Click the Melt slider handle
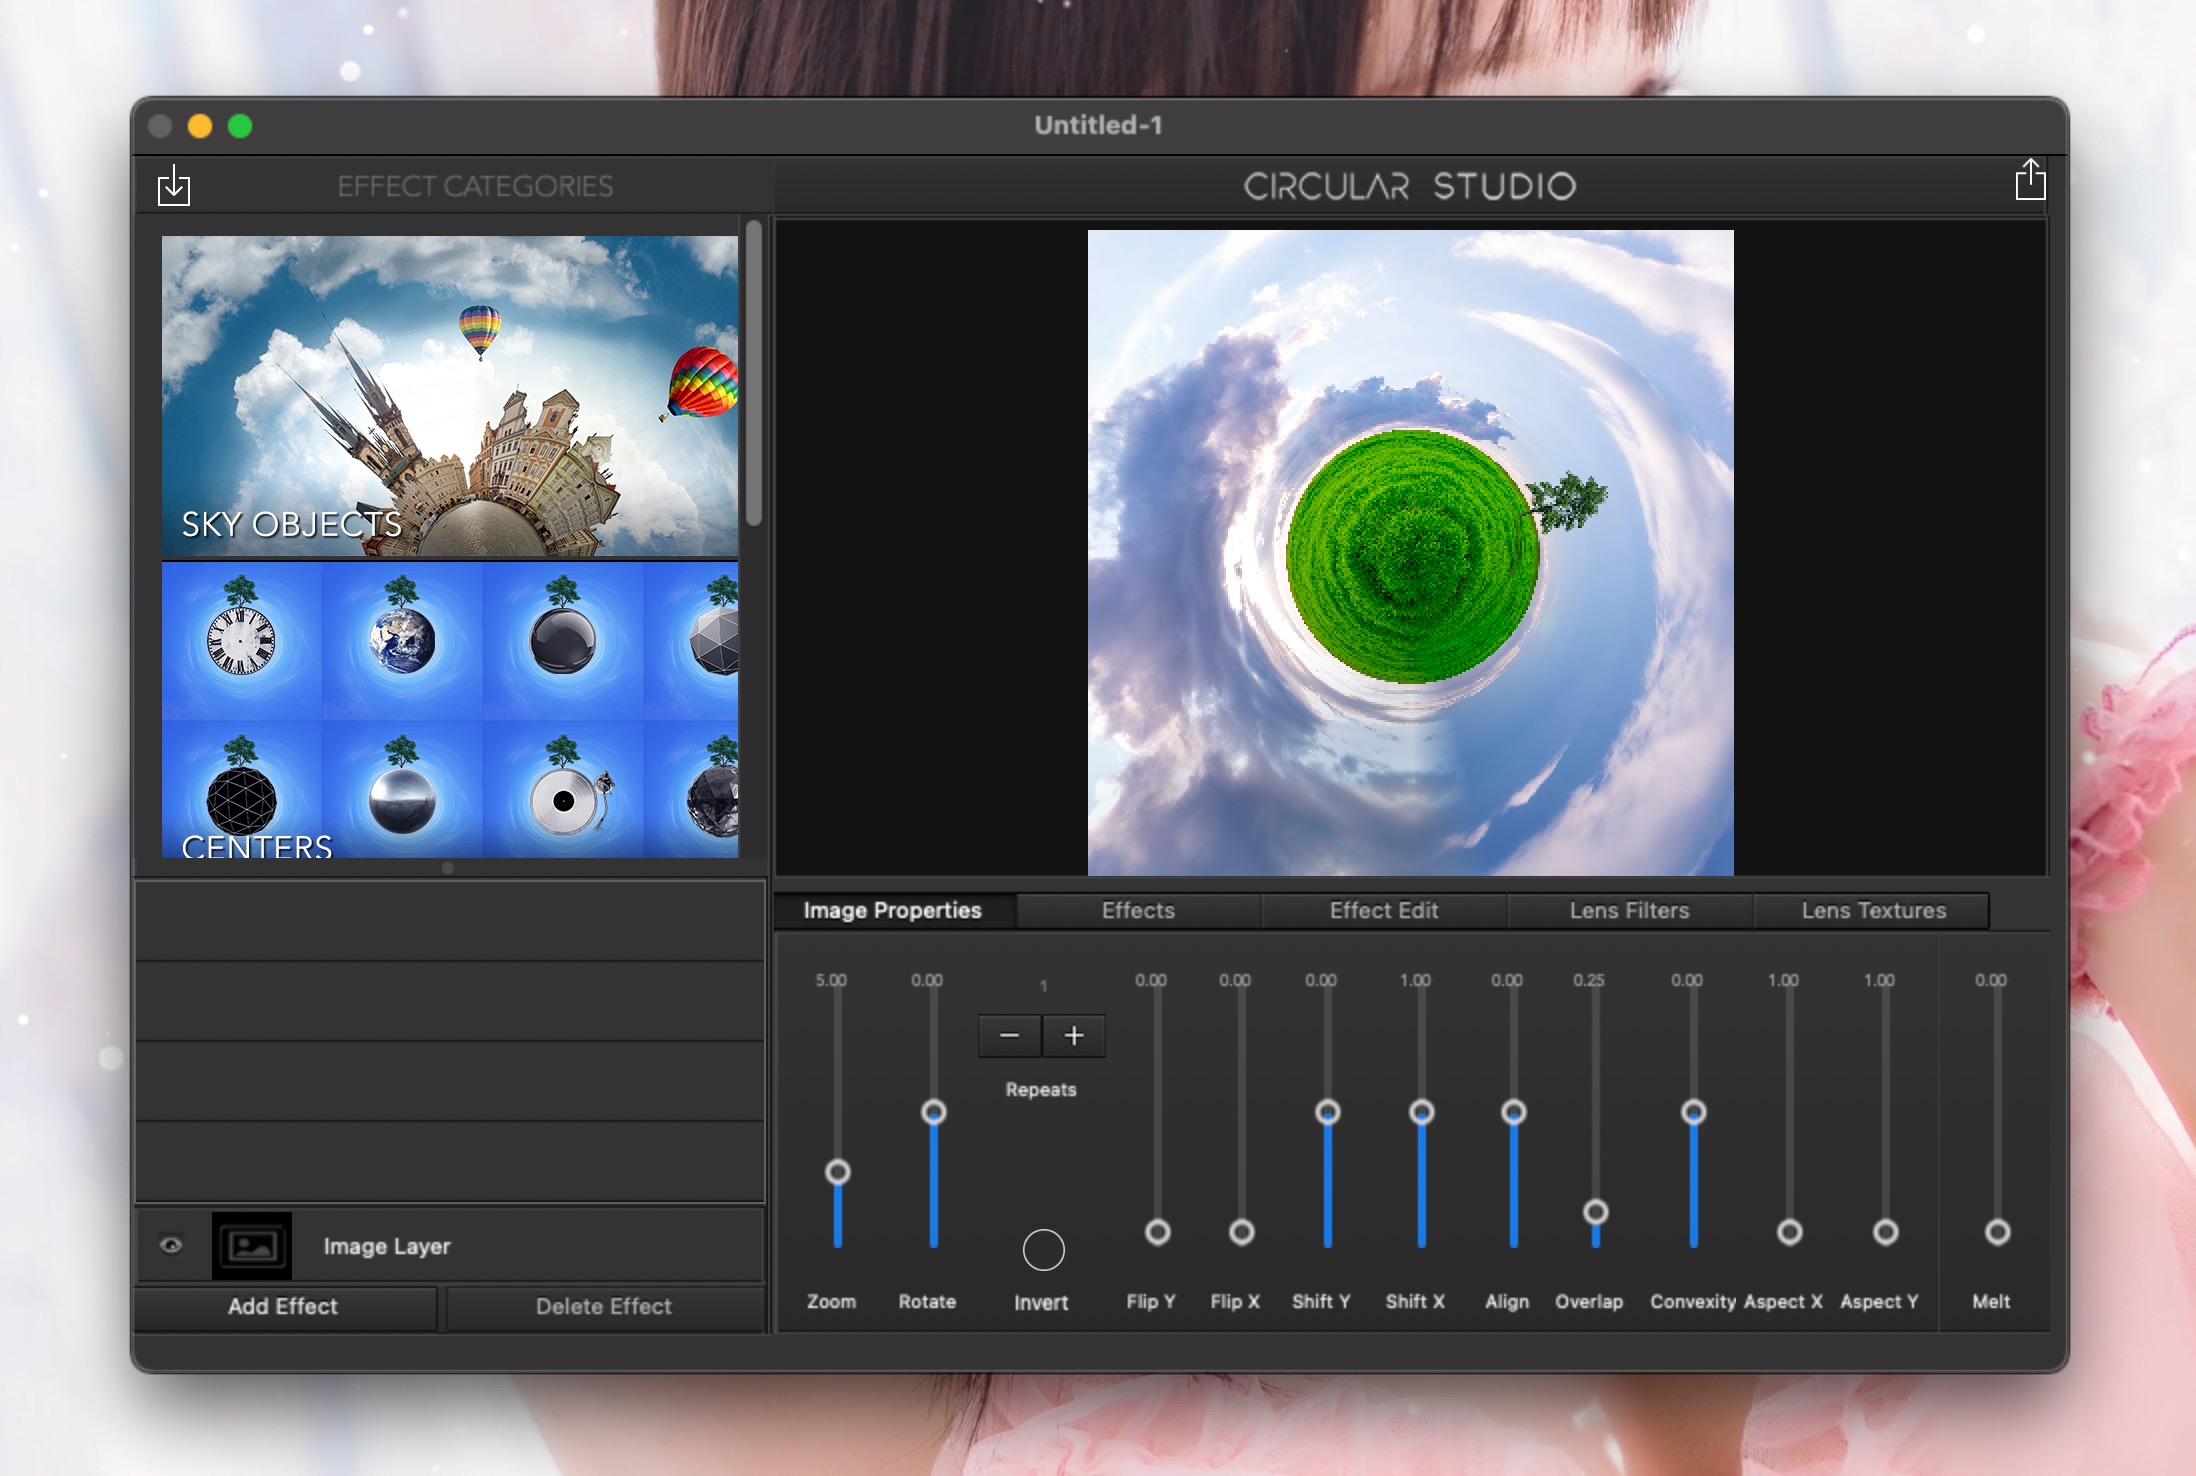Image resolution: width=2196 pixels, height=1476 pixels. [1998, 1231]
